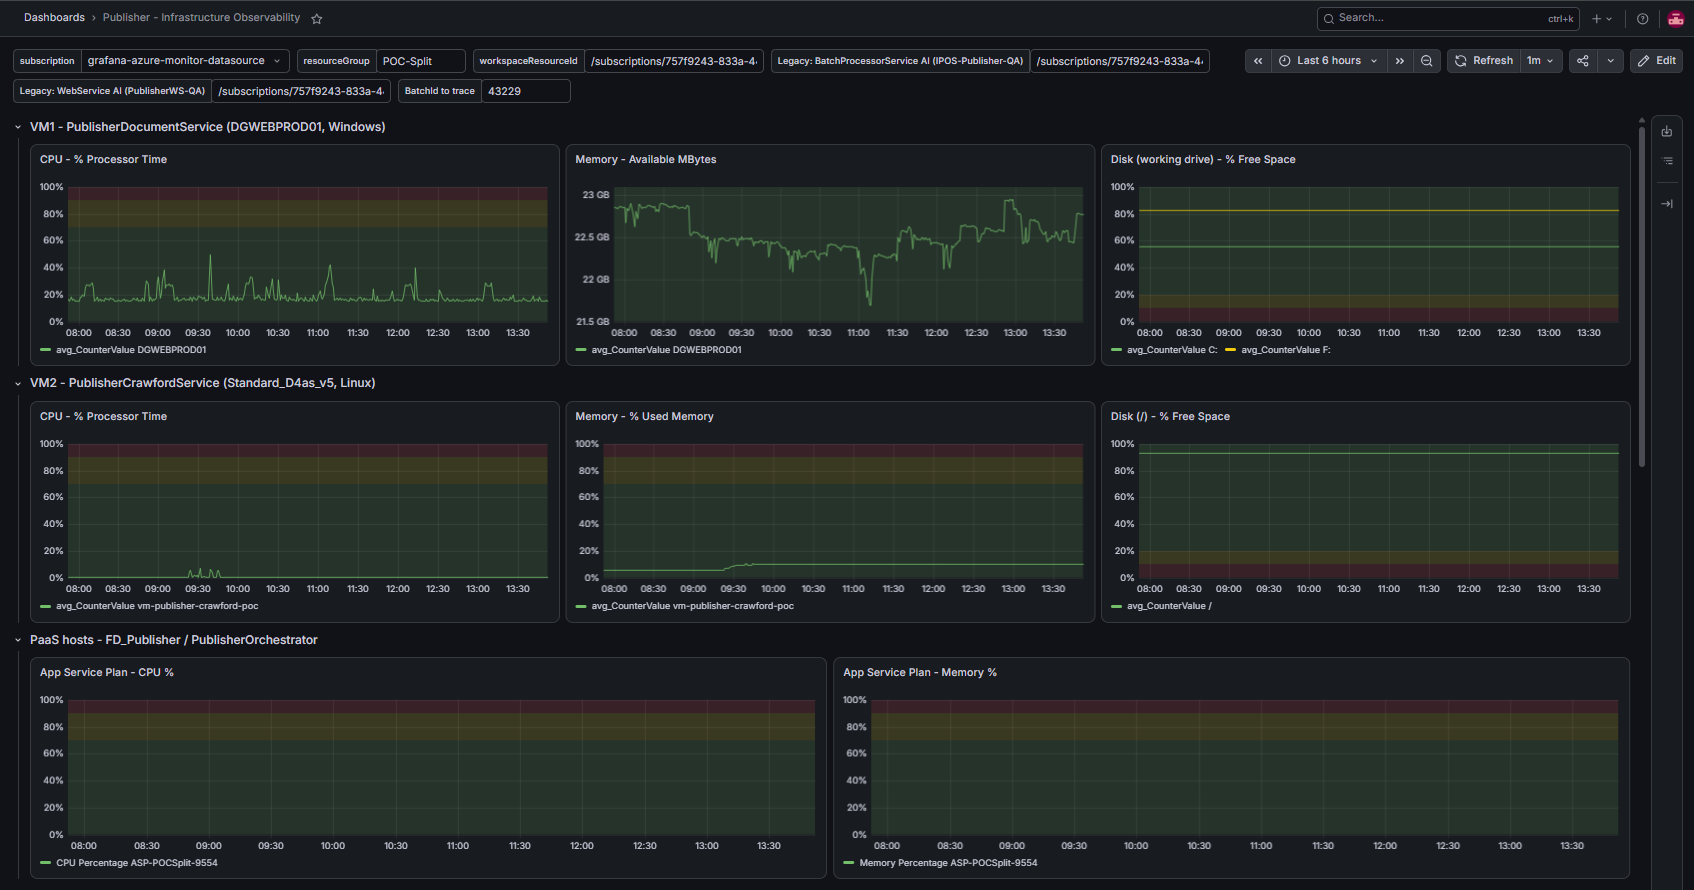Viewport: 1694px width, 890px height.
Task: Open Disk (working drive) - % Free Space title
Action: [1203, 160]
